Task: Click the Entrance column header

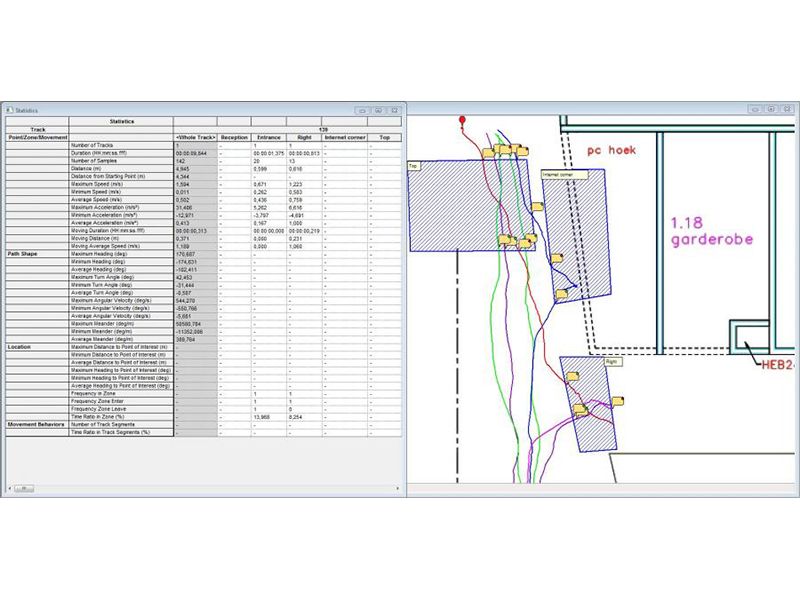Action: tap(269, 136)
